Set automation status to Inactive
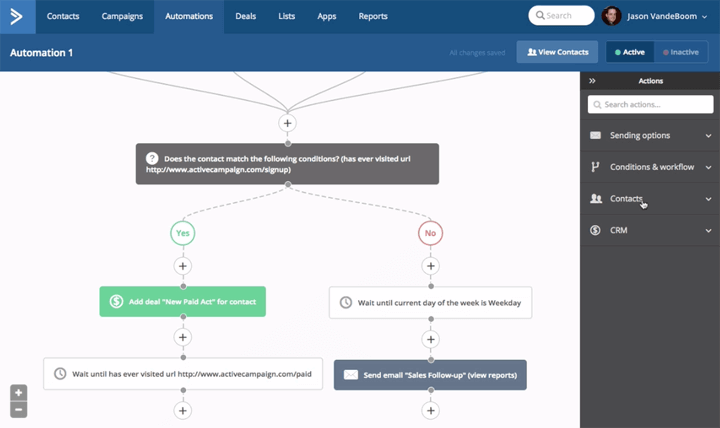Screen dimensions: 720x428 [x=681, y=52]
